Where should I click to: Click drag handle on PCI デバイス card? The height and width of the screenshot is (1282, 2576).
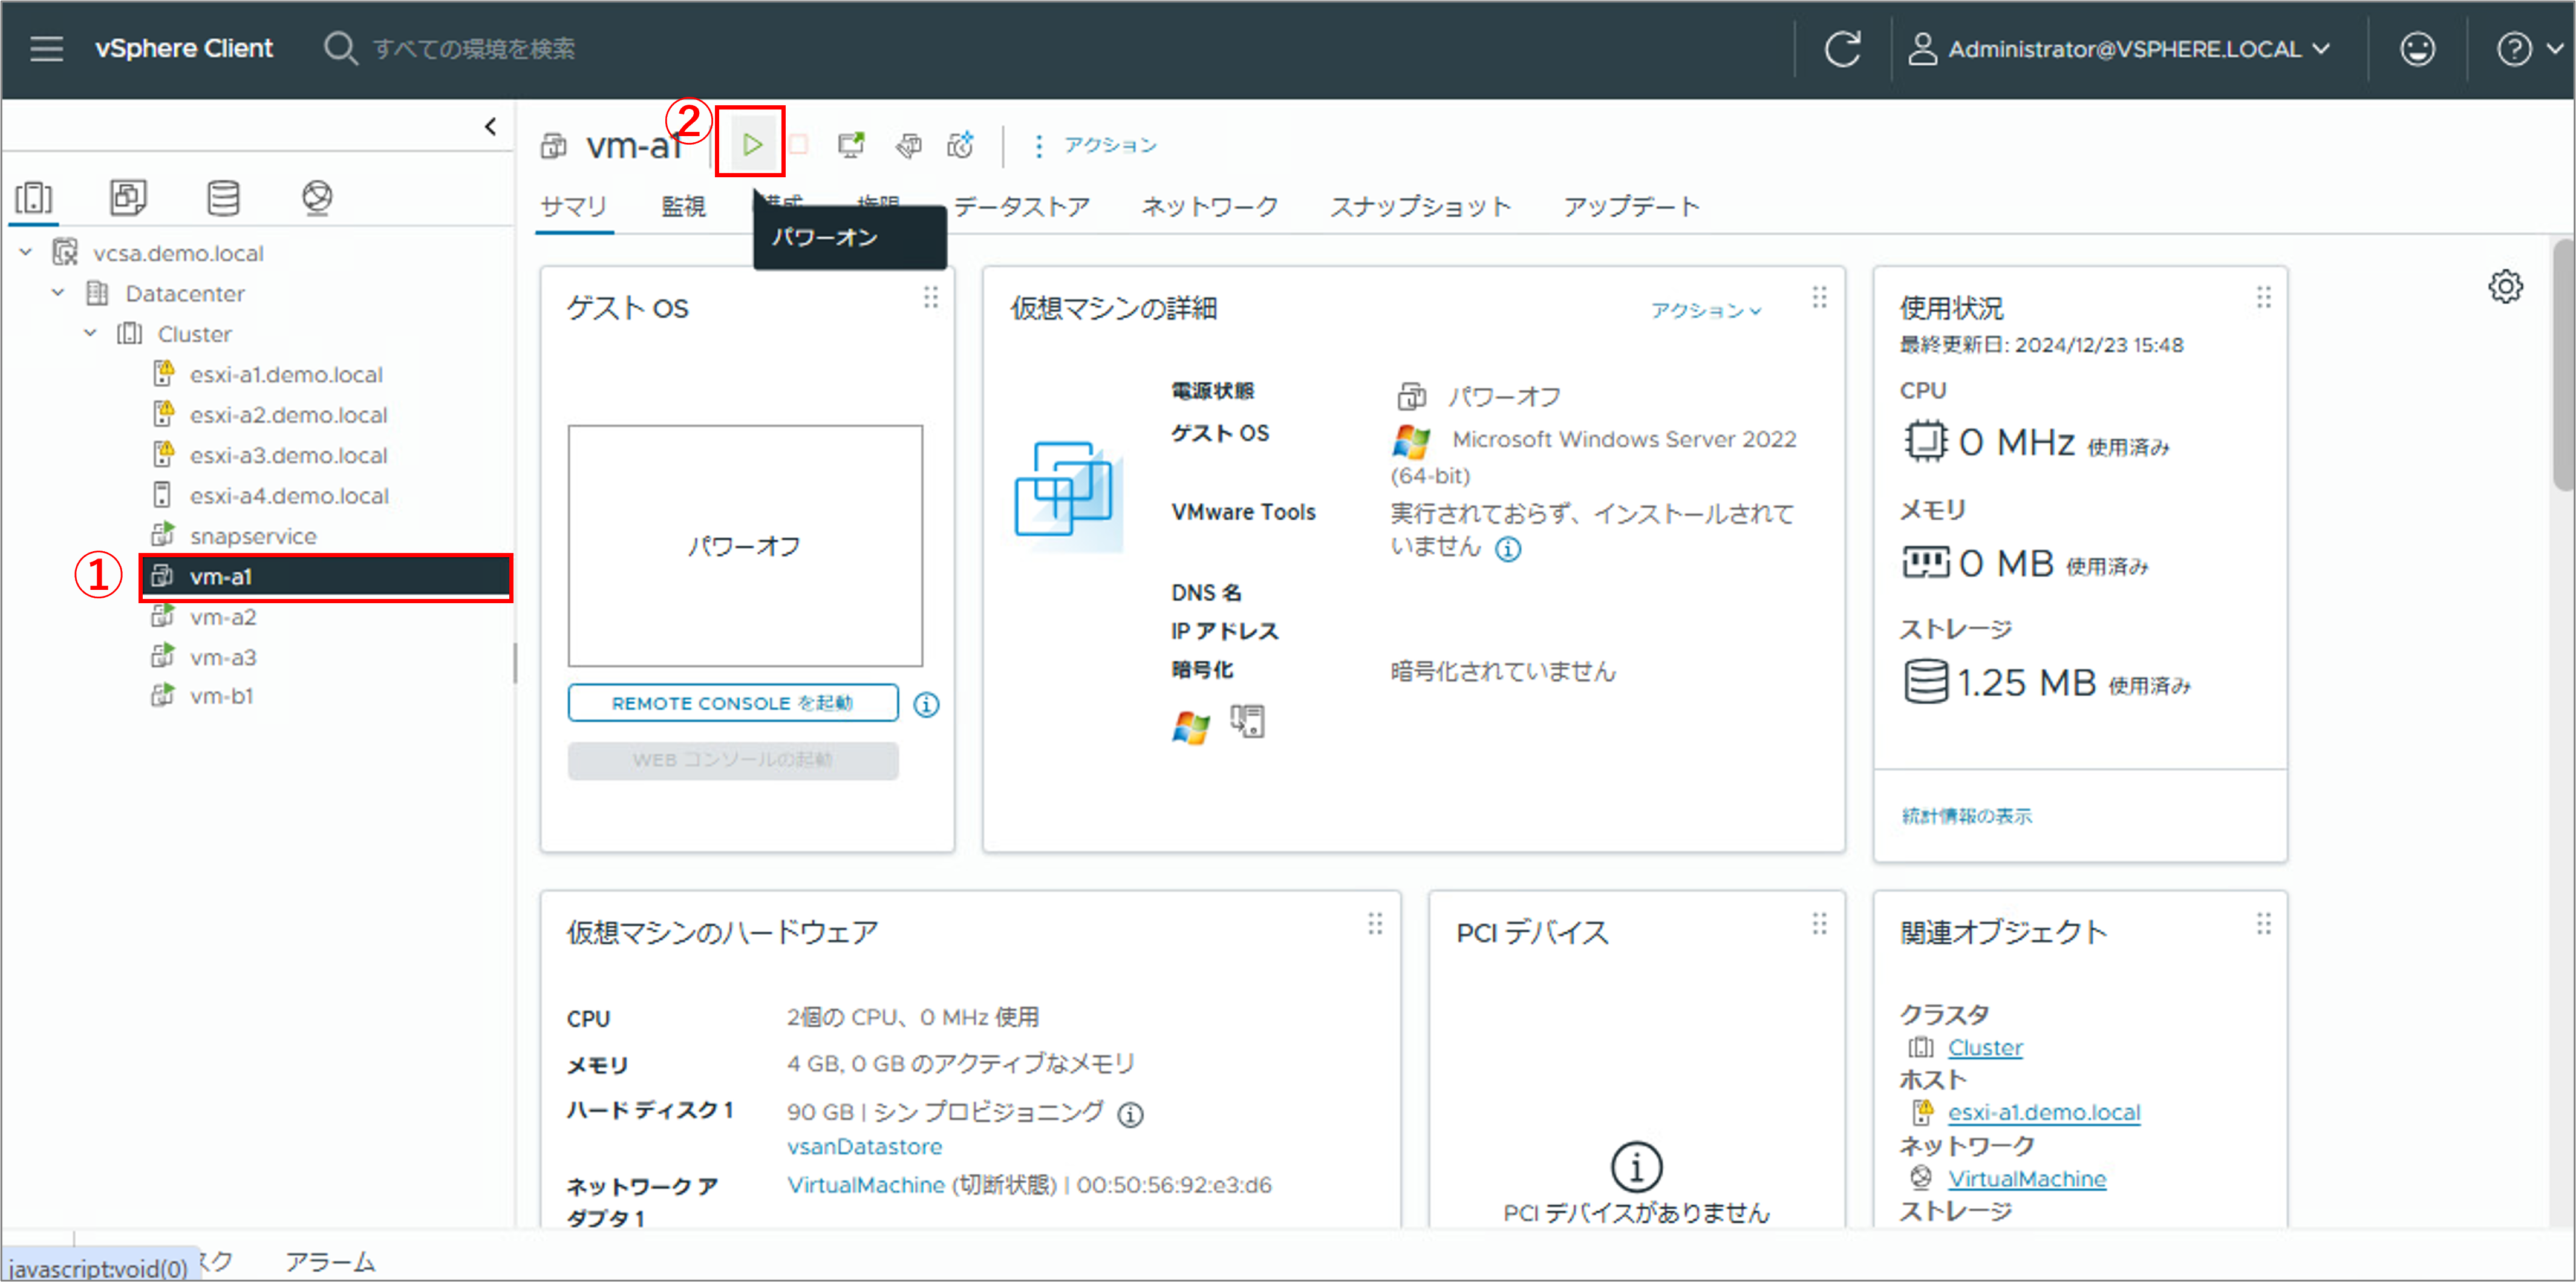click(x=1819, y=923)
